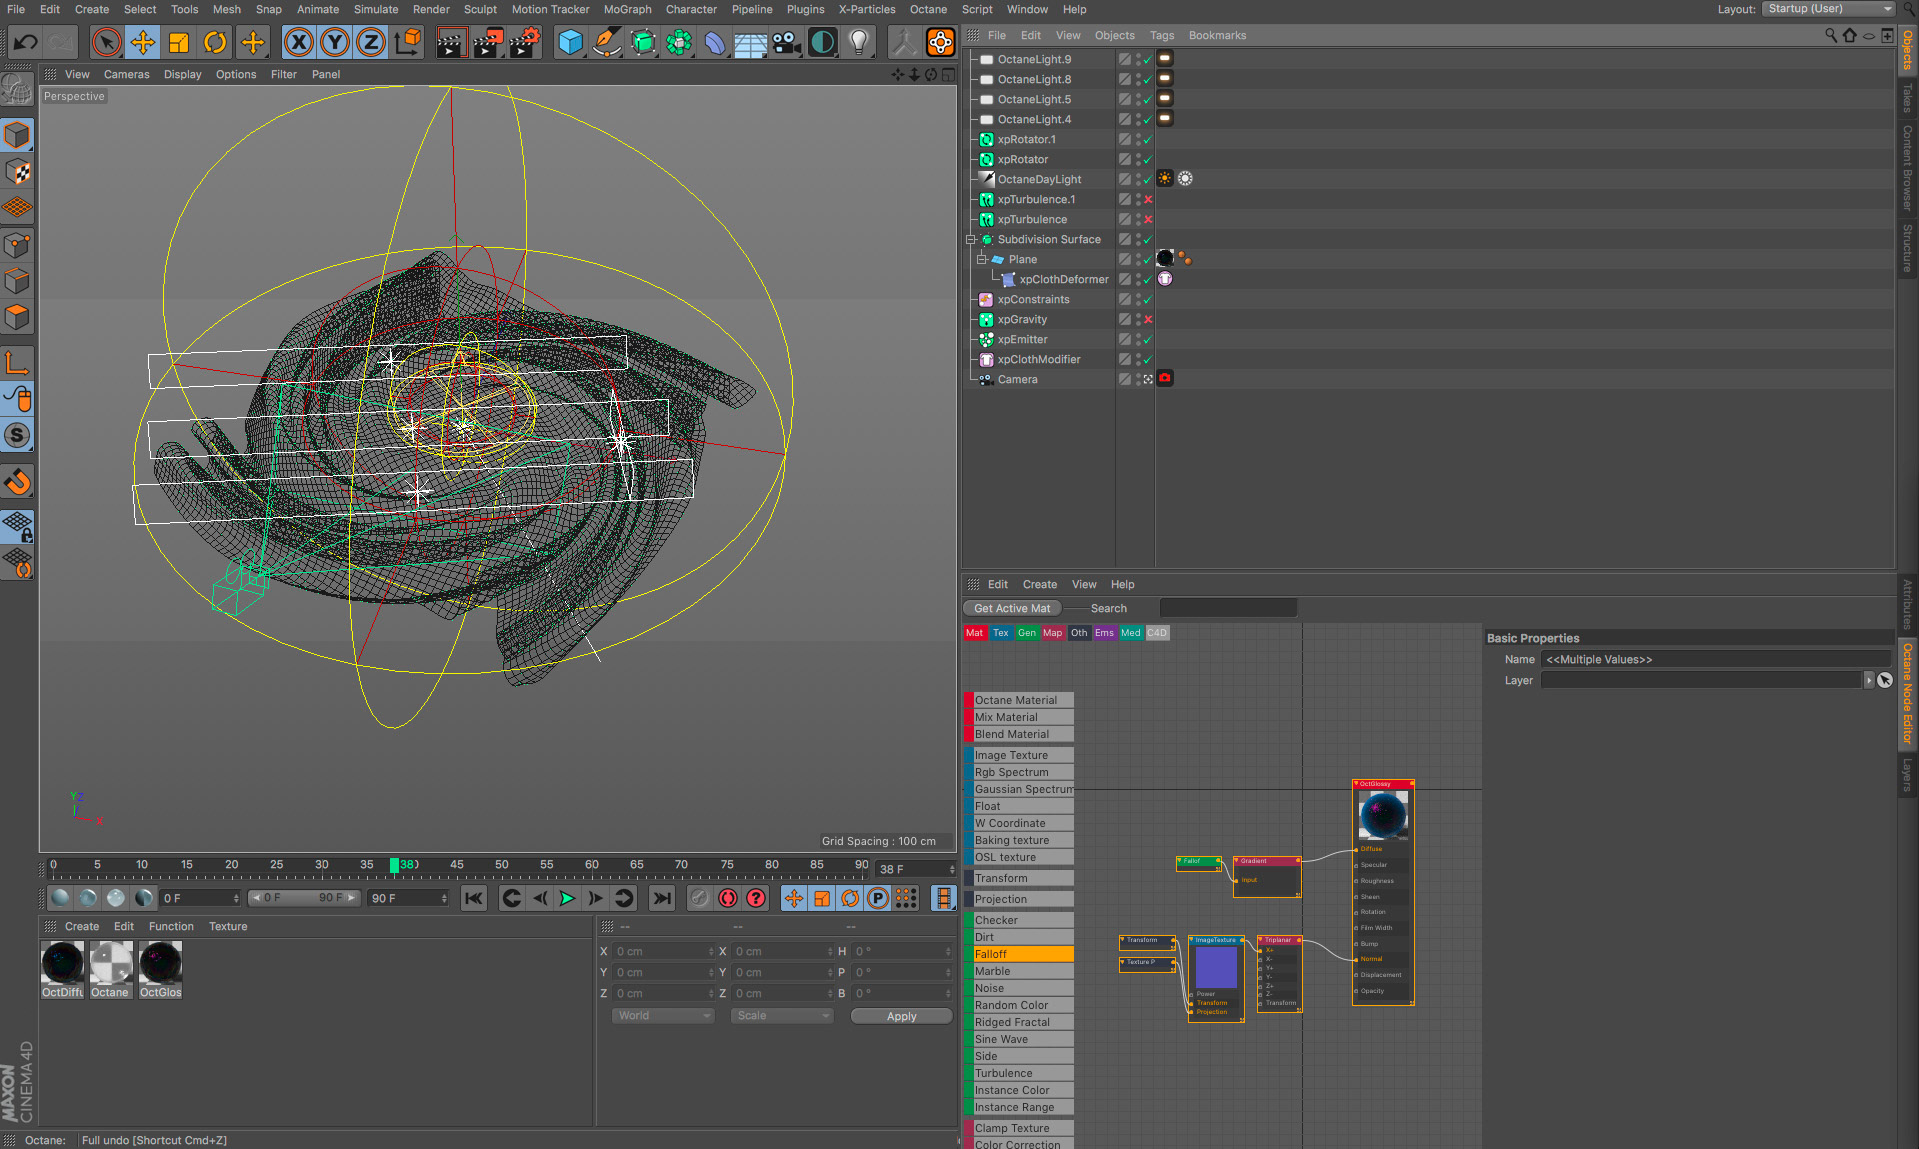This screenshot has height=1149, width=1919.
Task: Toggle Y axis lock
Action: pyautogui.click(x=335, y=42)
